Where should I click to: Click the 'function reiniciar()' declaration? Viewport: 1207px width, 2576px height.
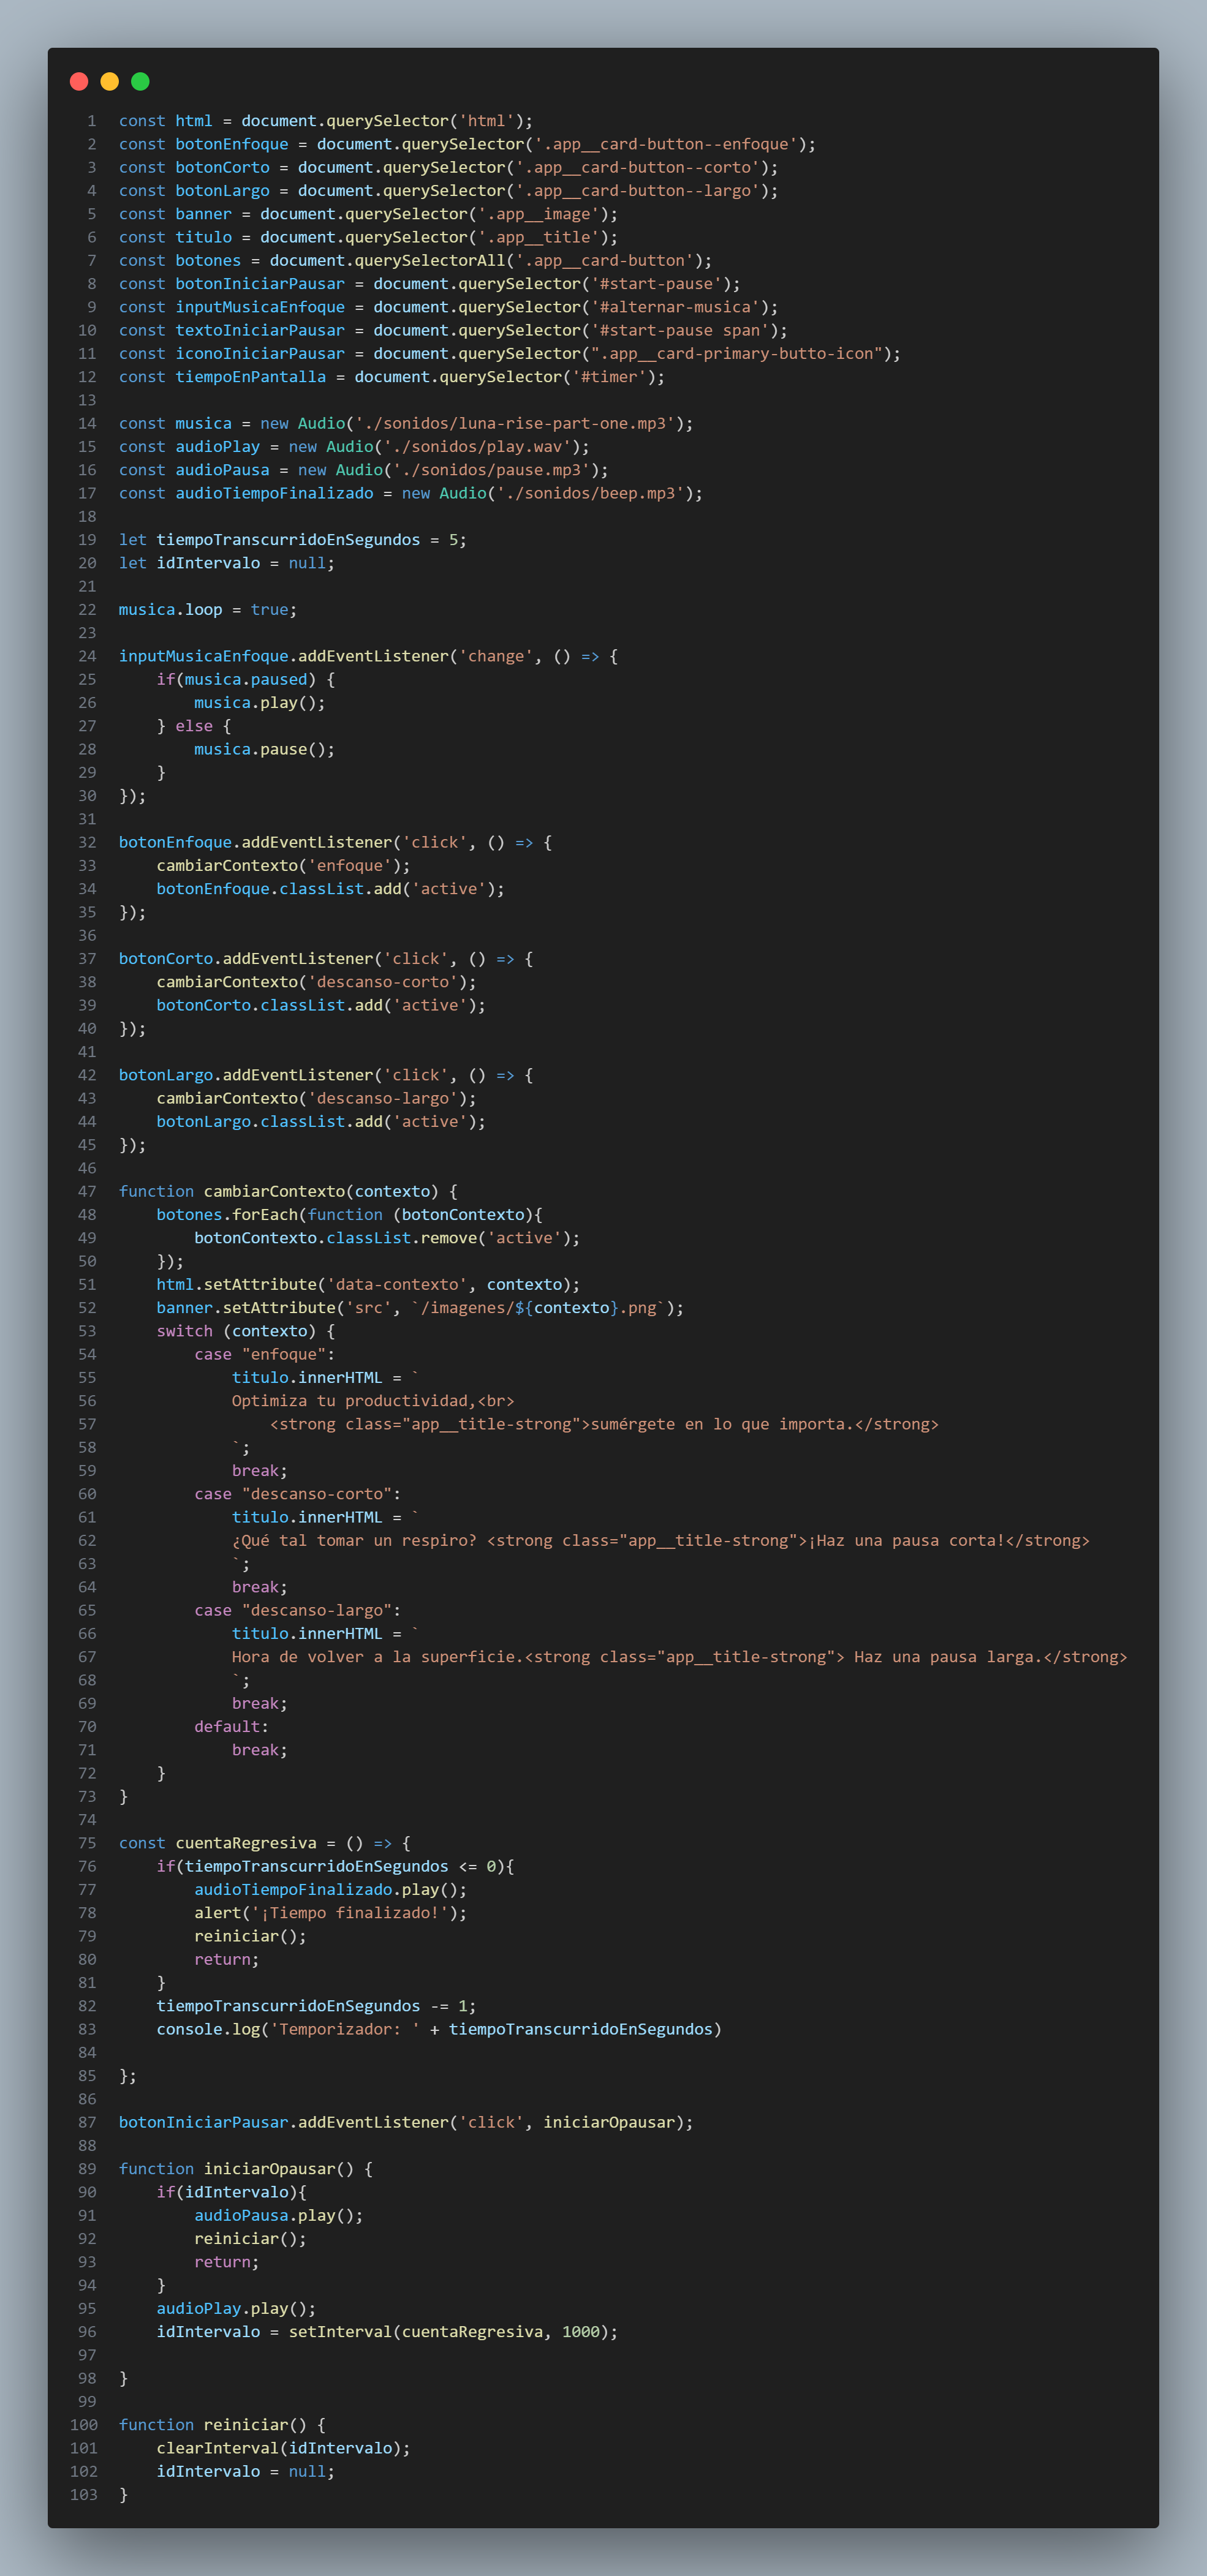[212, 2425]
